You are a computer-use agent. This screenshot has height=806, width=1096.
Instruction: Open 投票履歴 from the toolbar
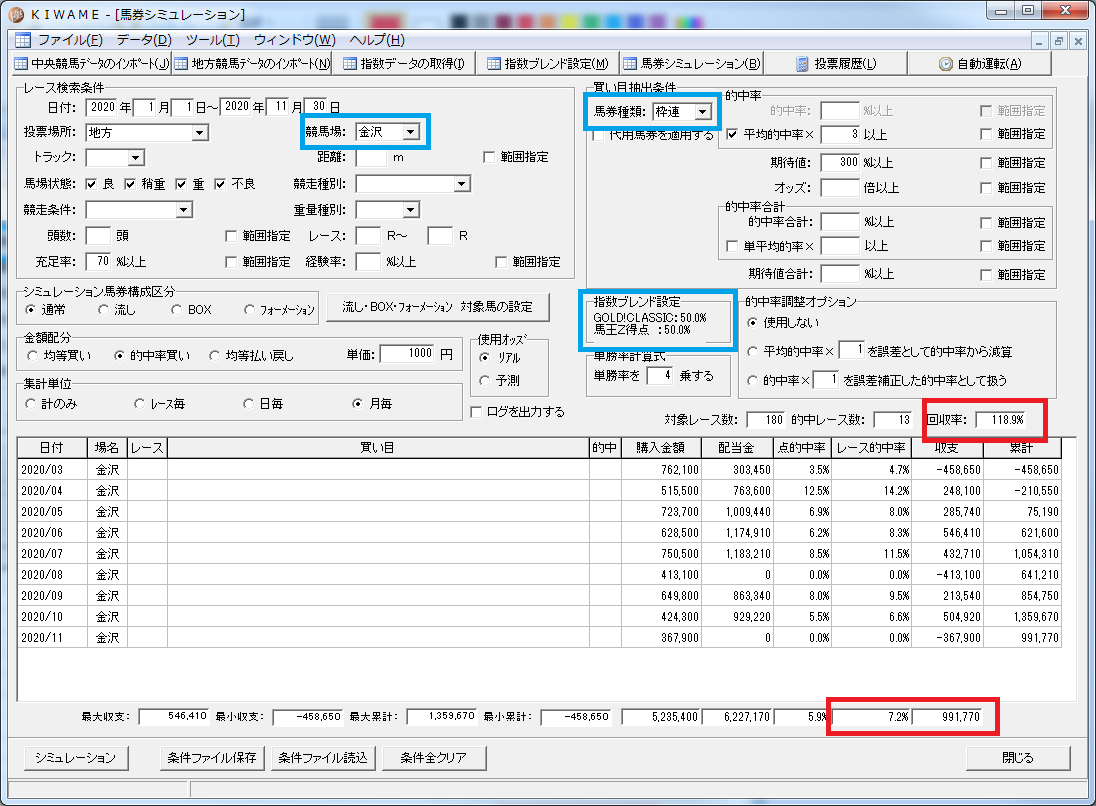point(835,64)
